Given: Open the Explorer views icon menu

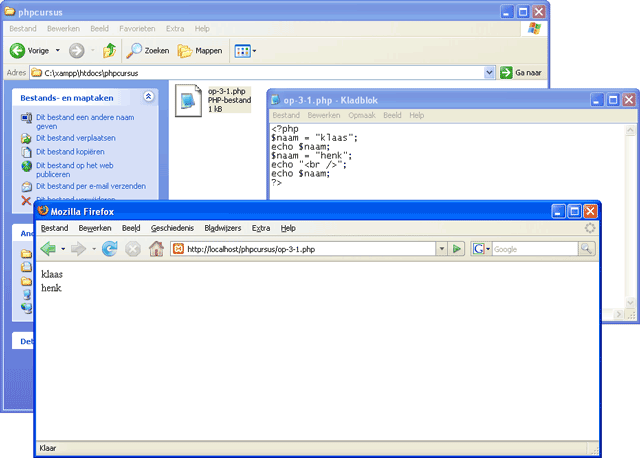Looking at the screenshot, I should [x=245, y=51].
